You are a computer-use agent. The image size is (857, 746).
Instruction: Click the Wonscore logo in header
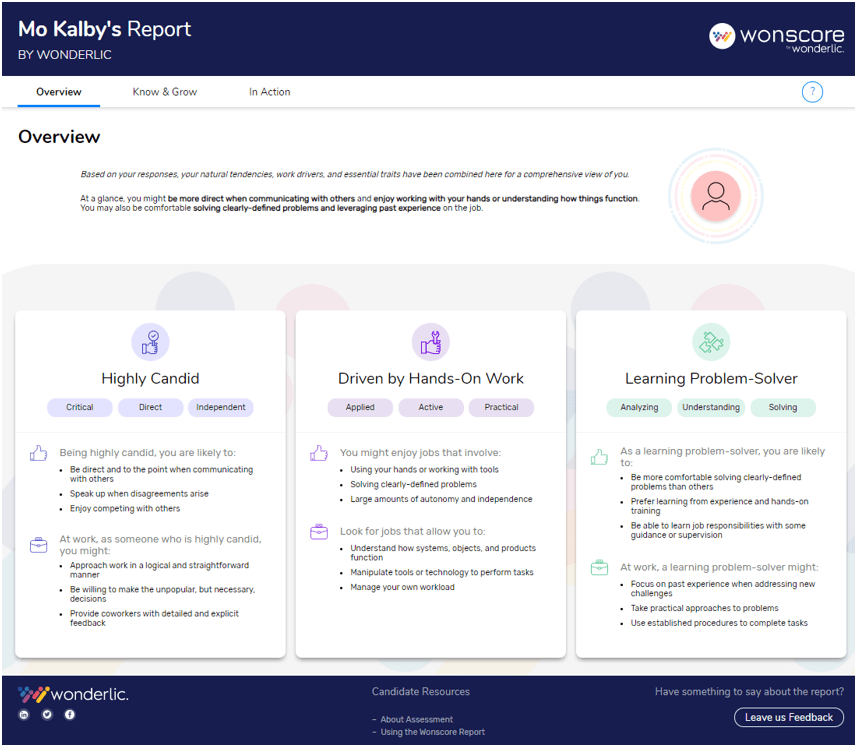click(x=776, y=37)
